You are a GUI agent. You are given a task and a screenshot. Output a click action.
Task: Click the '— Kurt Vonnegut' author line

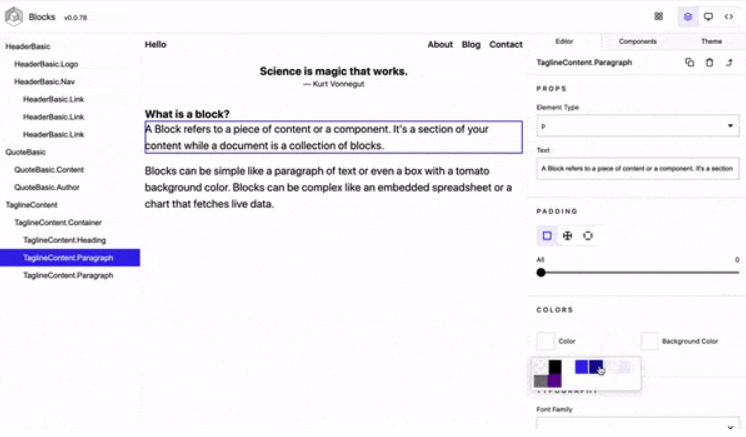334,84
